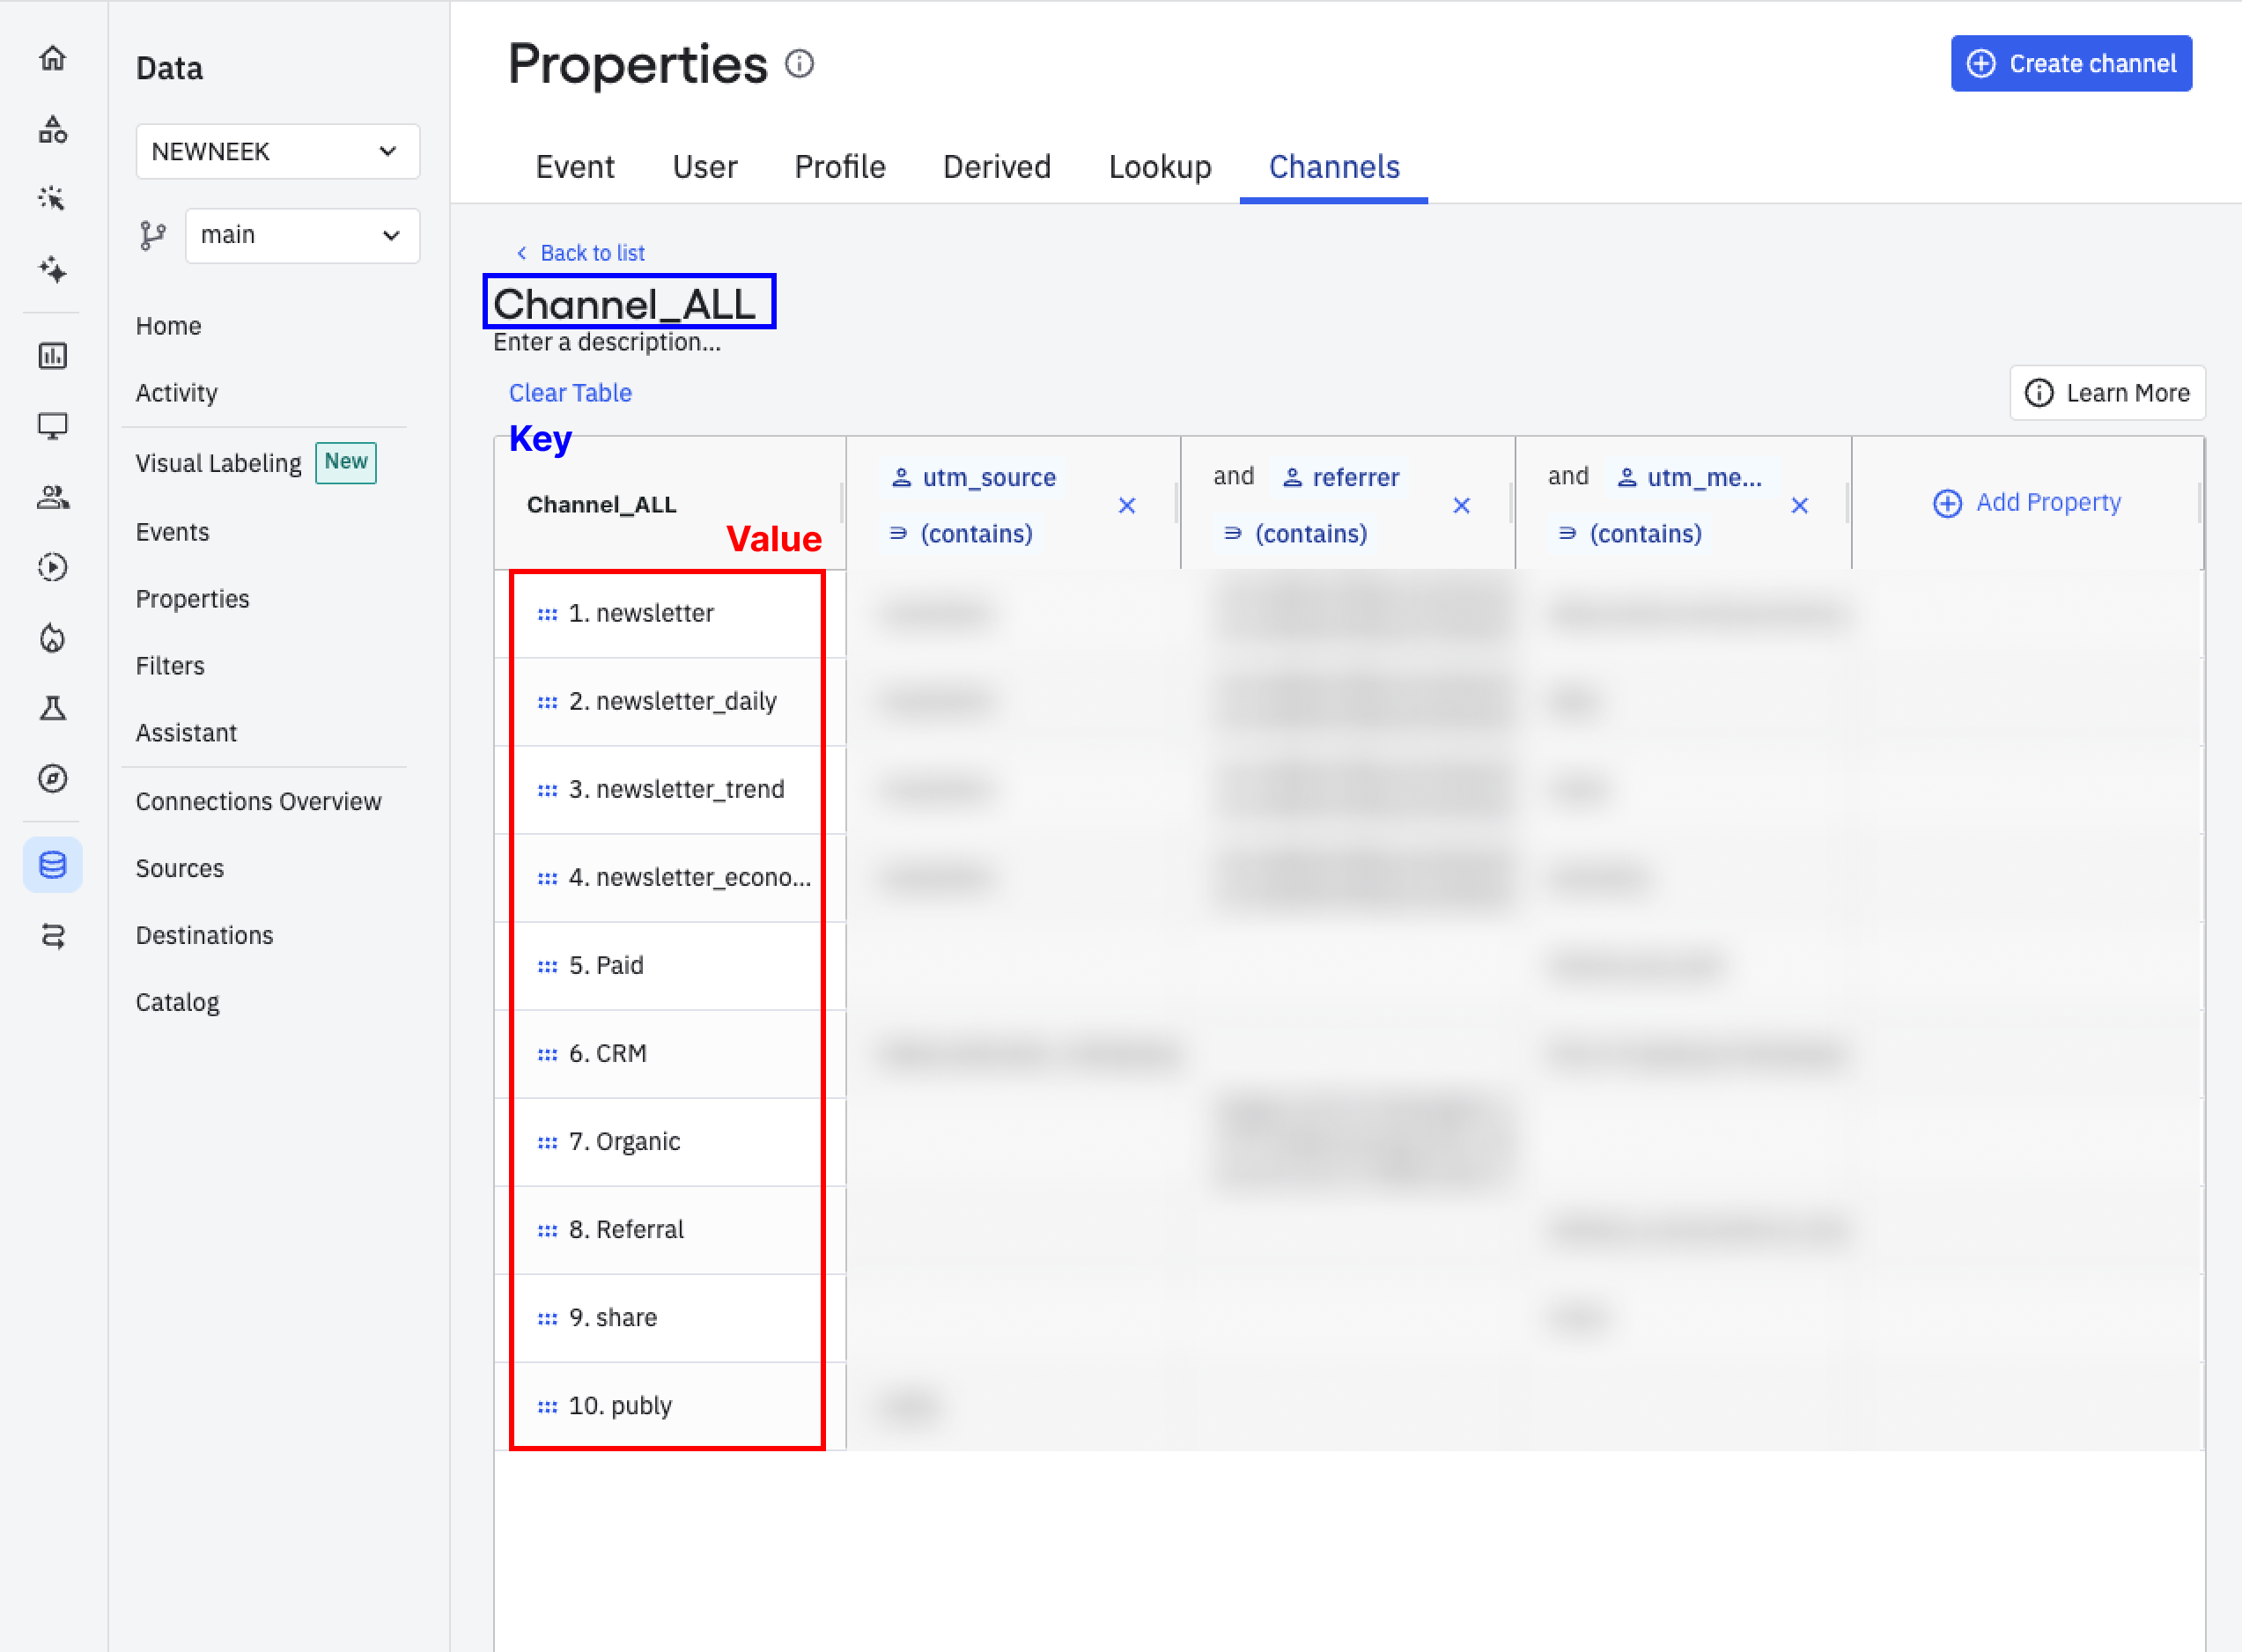Open the bar chart icon in rail
This screenshot has width=2242, height=1652.
tap(53, 356)
